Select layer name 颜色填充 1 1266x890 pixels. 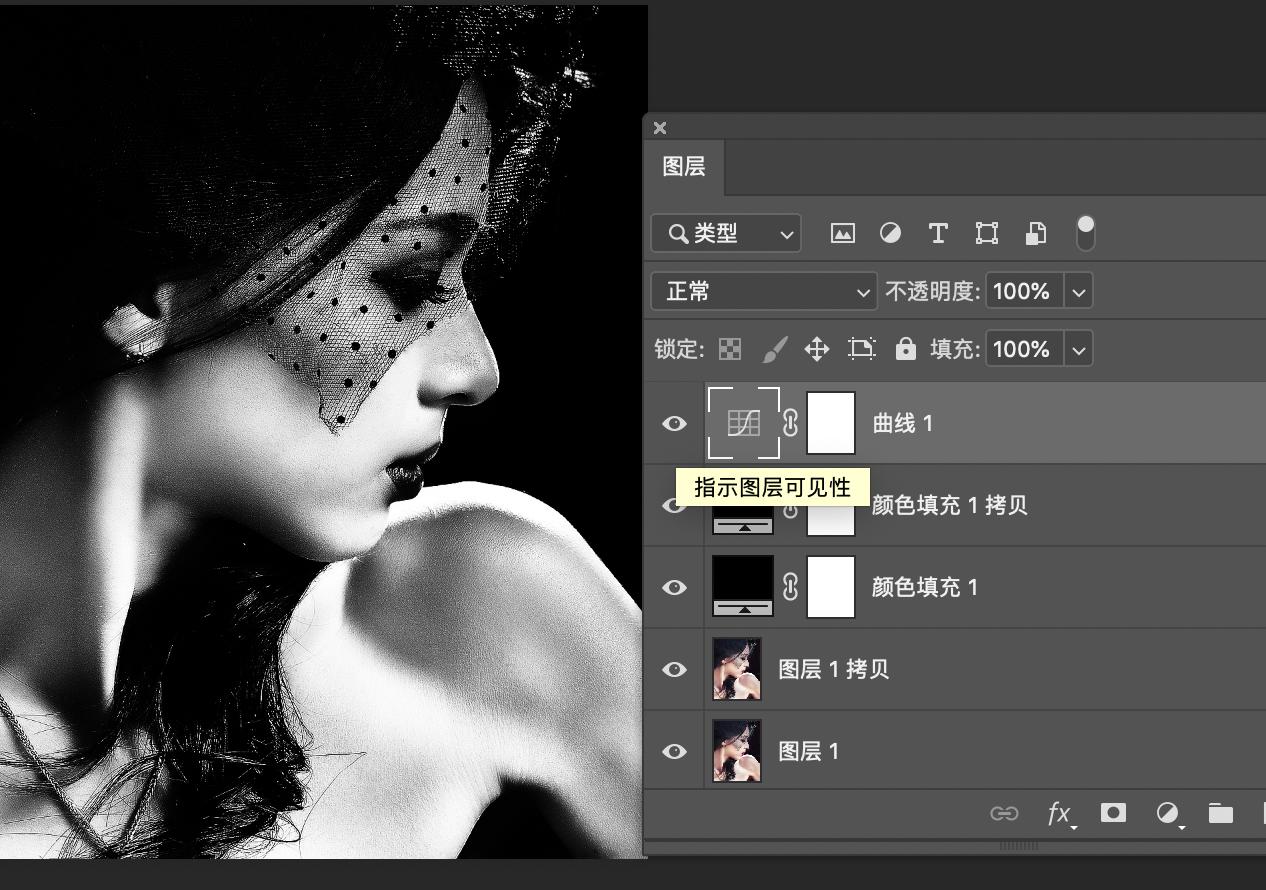(925, 588)
